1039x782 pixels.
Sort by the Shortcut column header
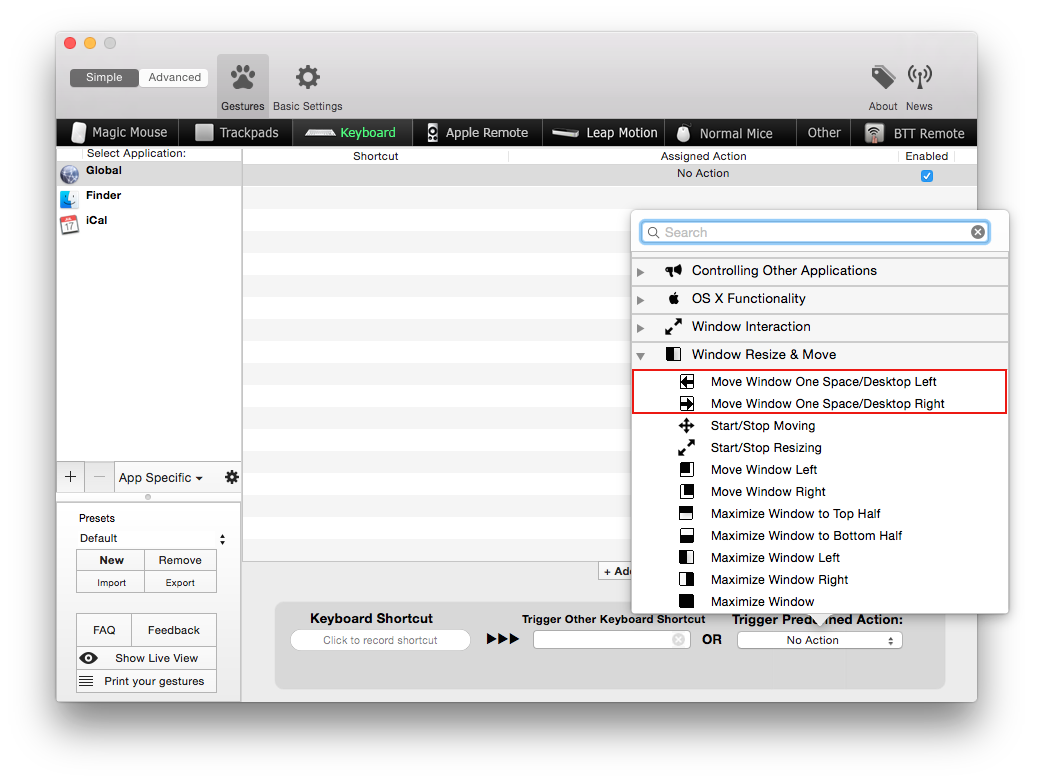(x=376, y=156)
